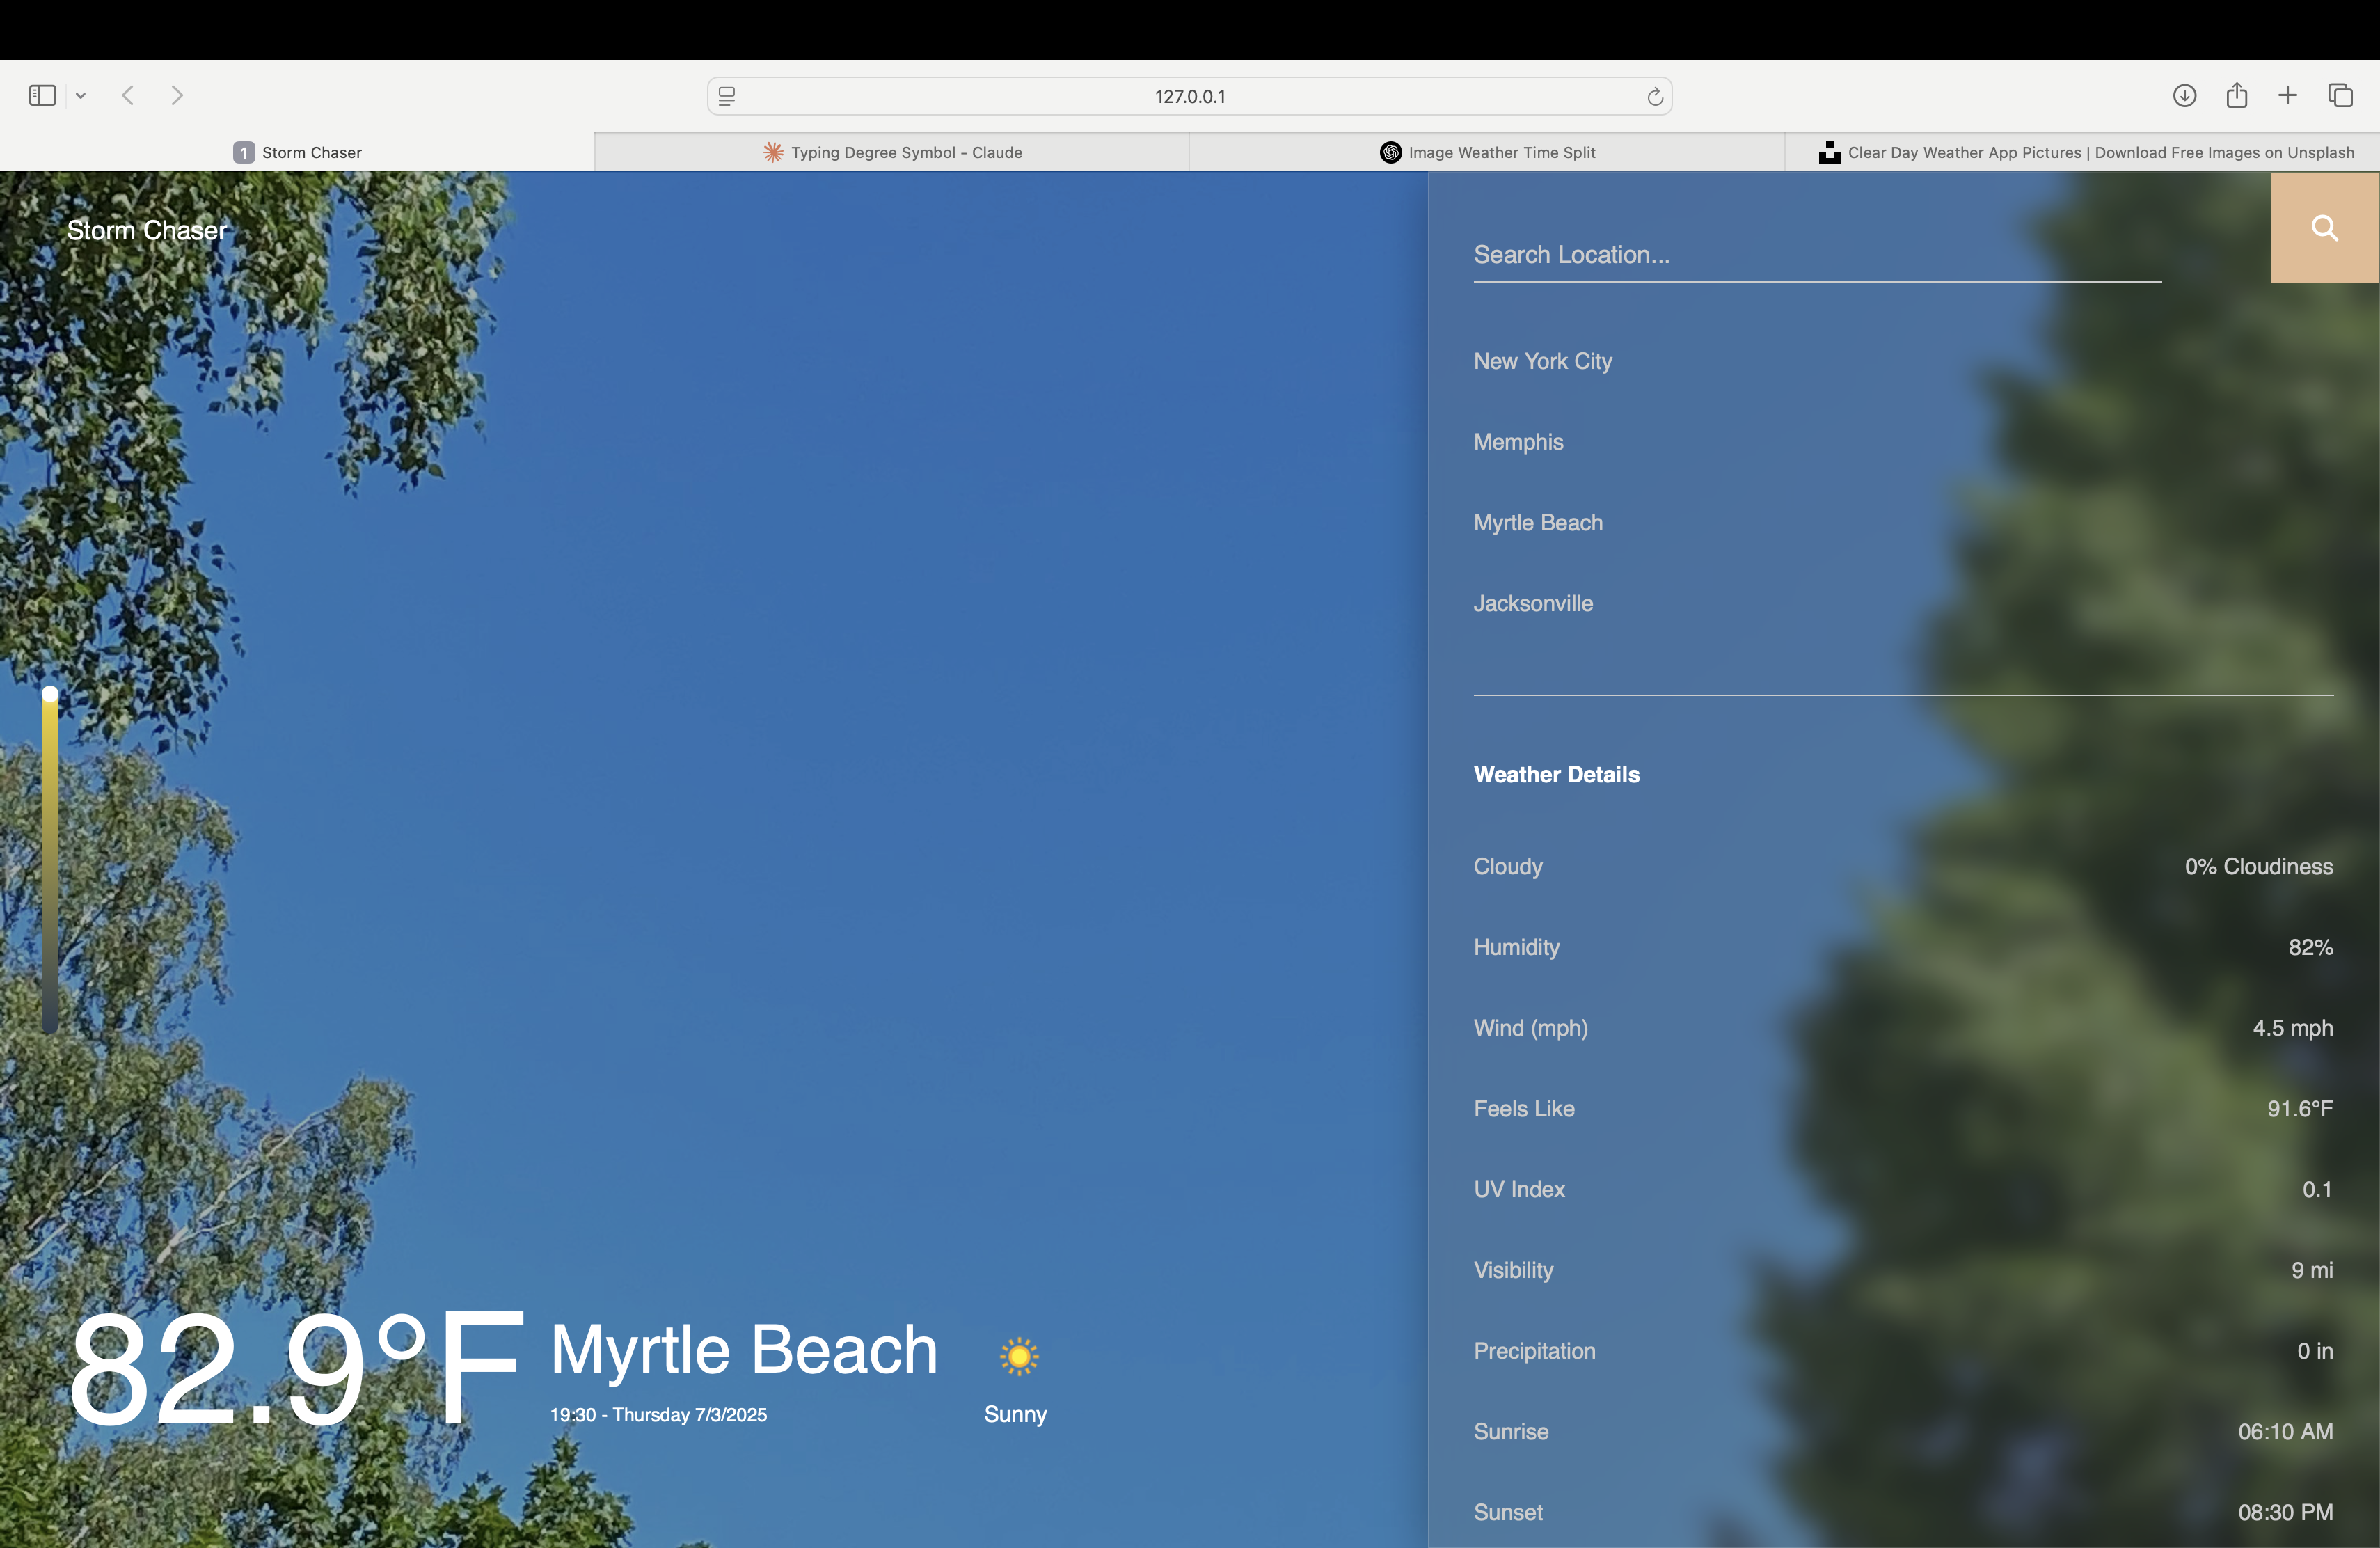
Task: Show the tab overview
Action: coord(2340,96)
